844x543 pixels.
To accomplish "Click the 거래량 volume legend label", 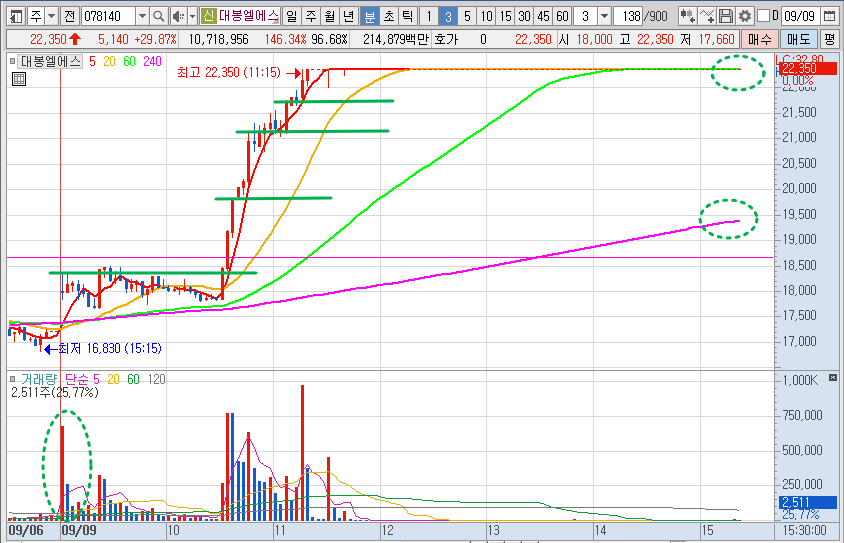I will [x=39, y=379].
